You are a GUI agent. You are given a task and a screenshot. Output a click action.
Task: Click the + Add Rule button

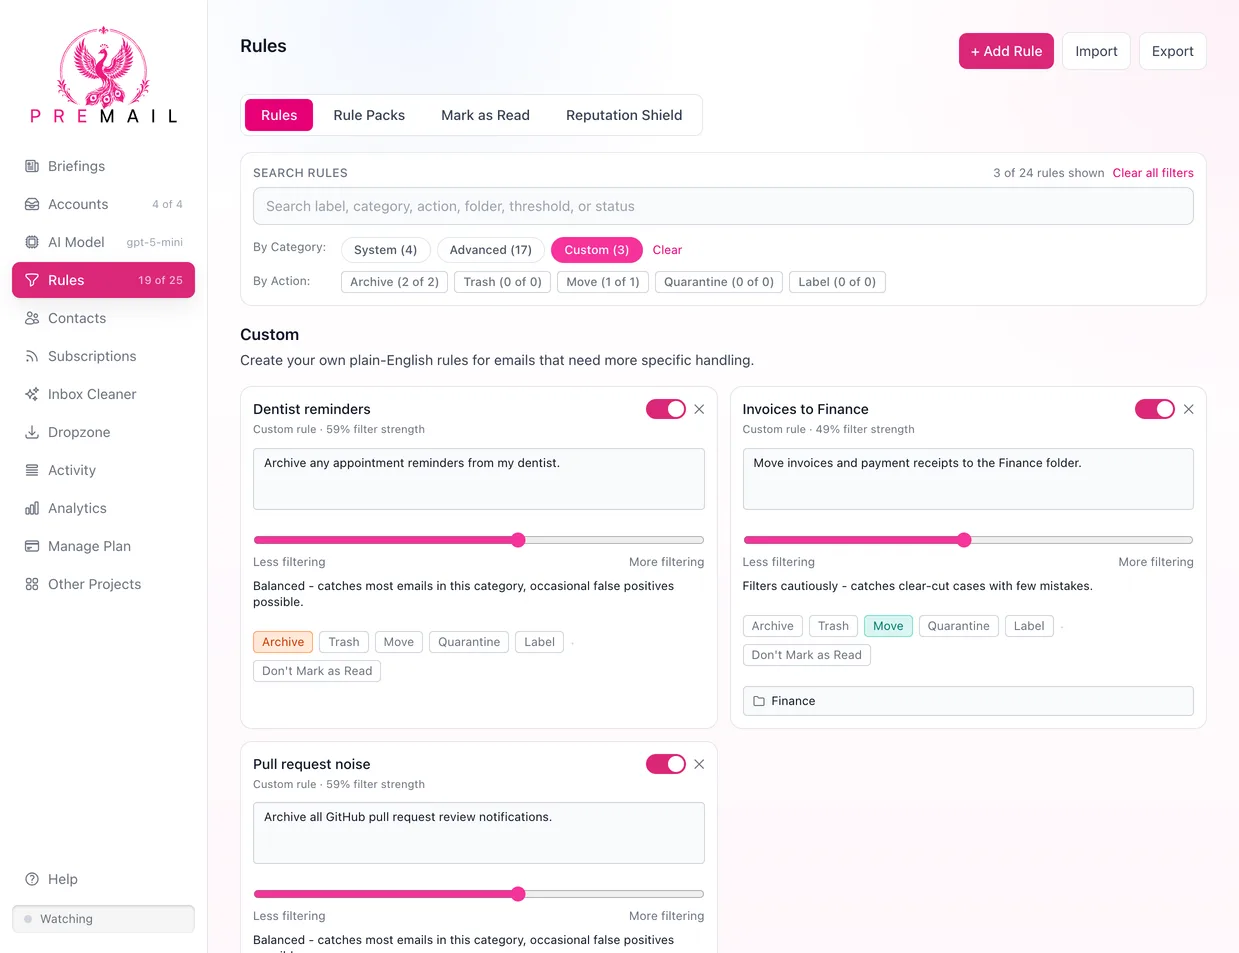click(x=1006, y=51)
